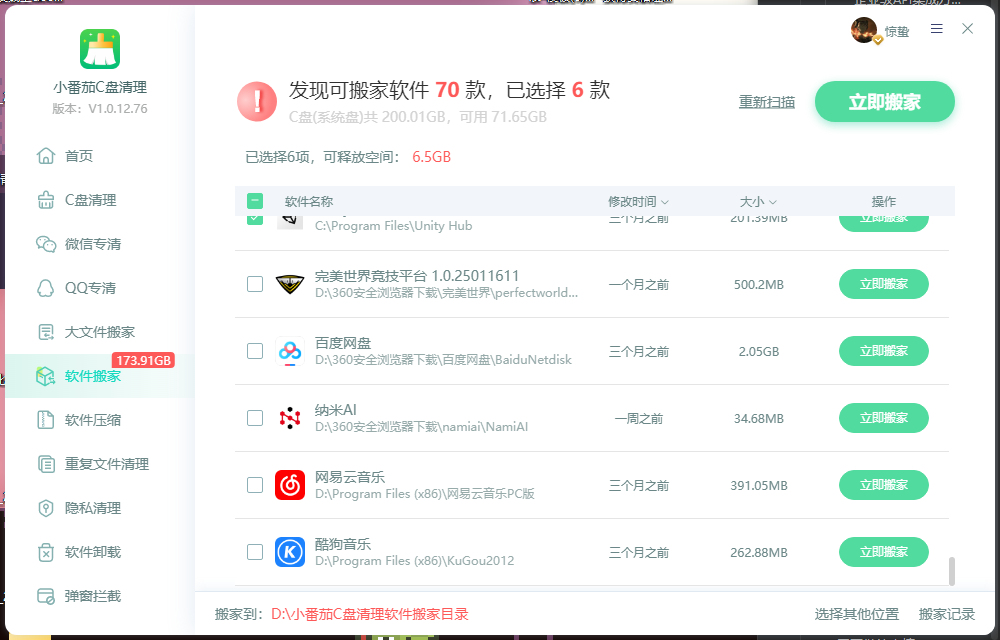Screen dimensions: 1000x640
Task: Open C盘清理 in the sidebar
Action: coord(100,200)
